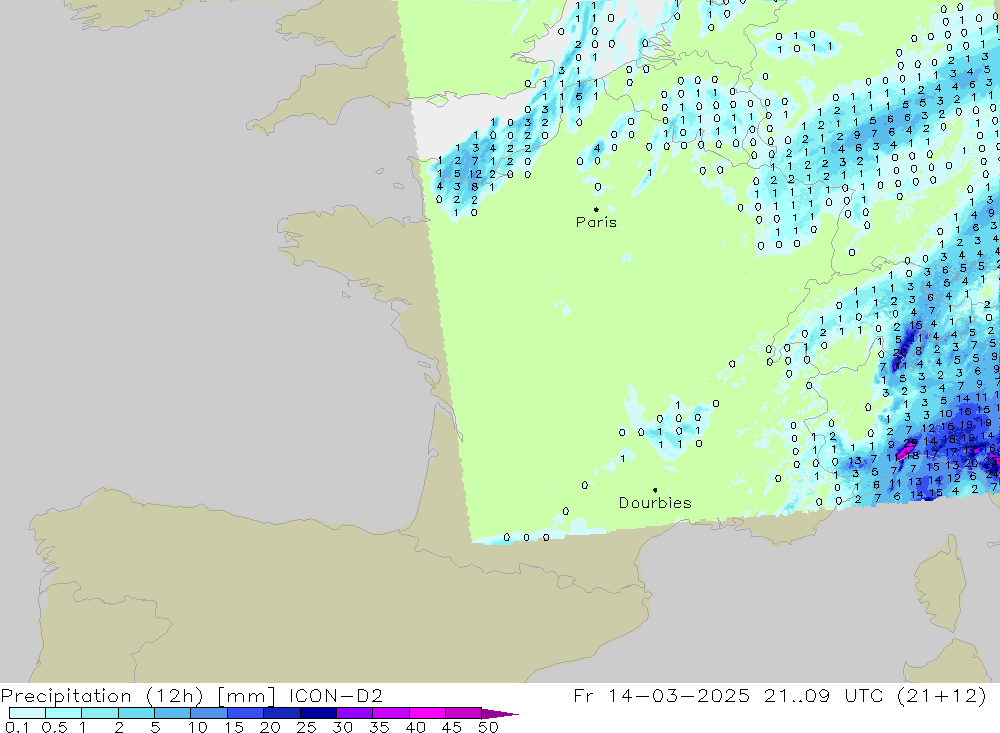This screenshot has height=733, width=1000.
Task: Click the '(21+12)' forecast offset text
Action: coord(941,696)
